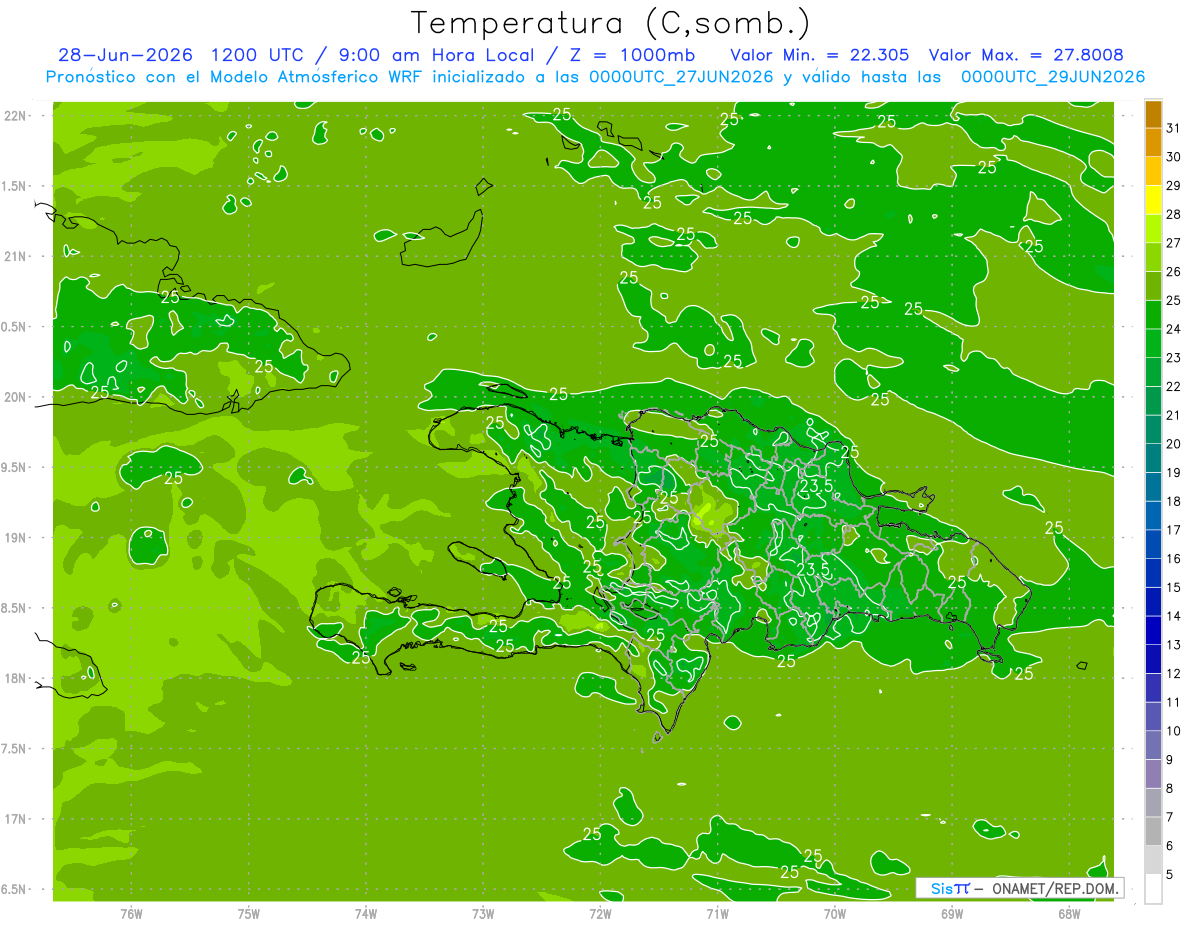Click 'Valor Min. = 22.305' value
The height and width of the screenshot is (927, 1200).
tap(819, 55)
